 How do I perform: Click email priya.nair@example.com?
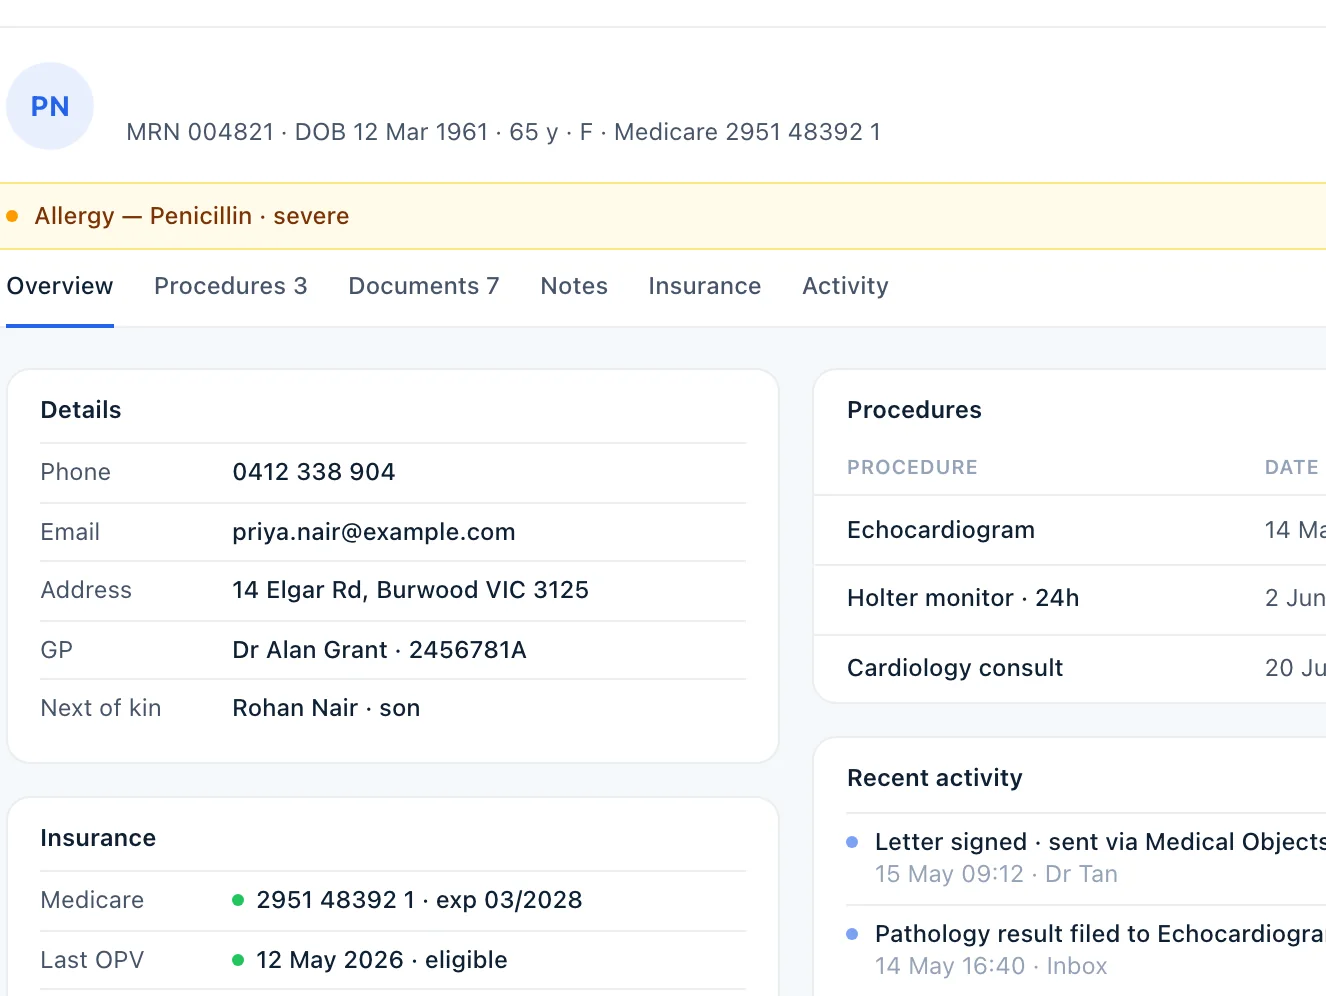point(374,532)
